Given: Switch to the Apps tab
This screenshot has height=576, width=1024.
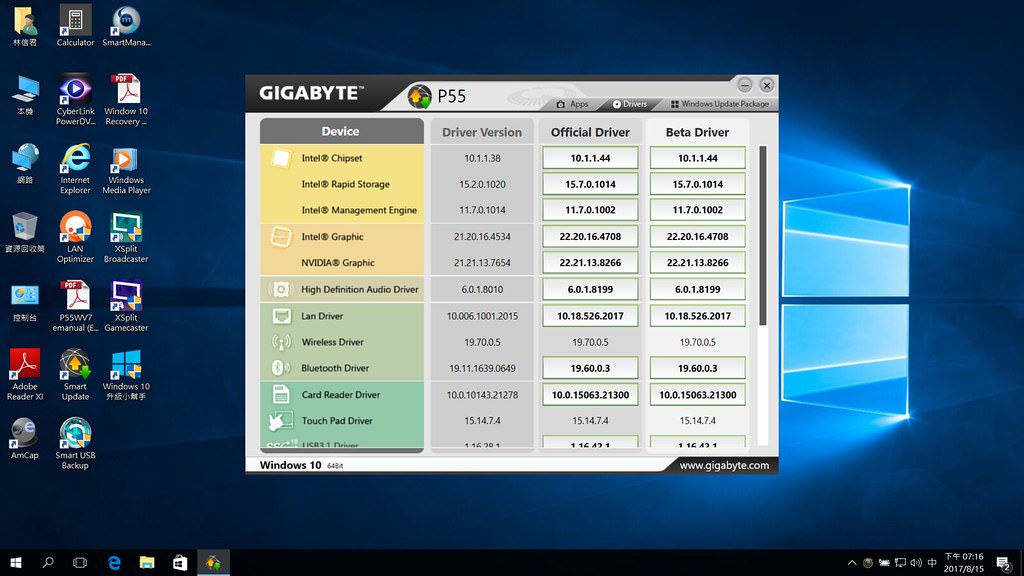Looking at the screenshot, I should [x=572, y=104].
